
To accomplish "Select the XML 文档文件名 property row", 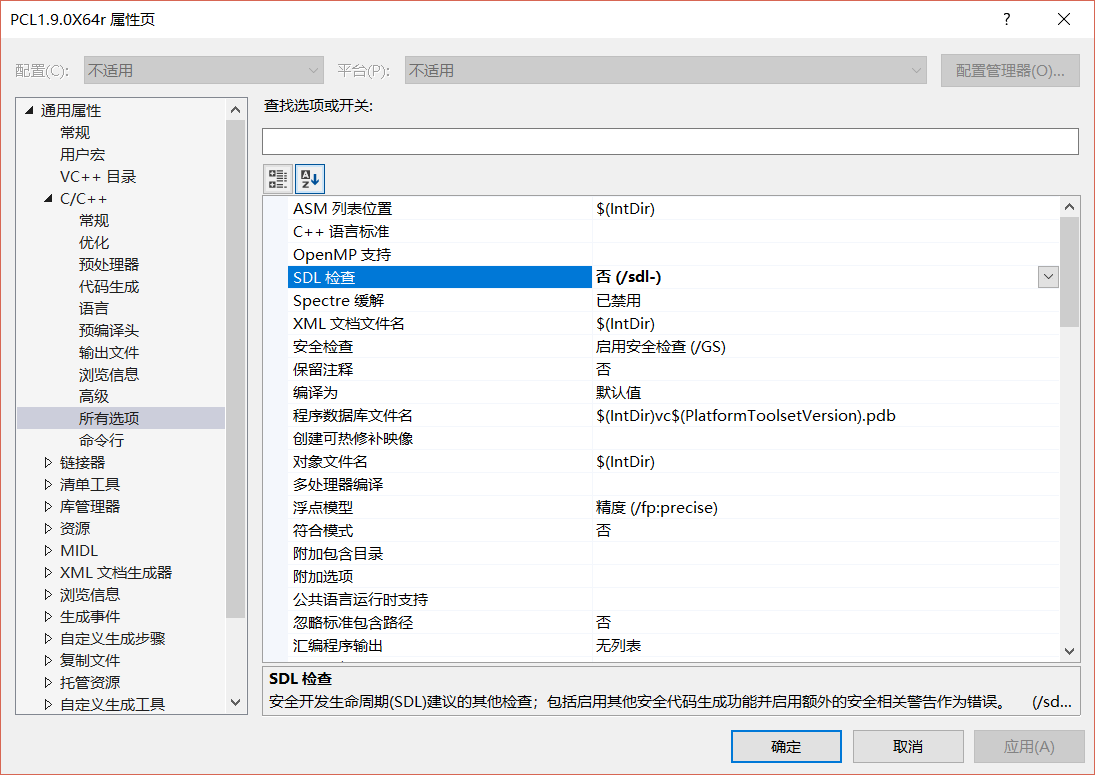I will 673,323.
